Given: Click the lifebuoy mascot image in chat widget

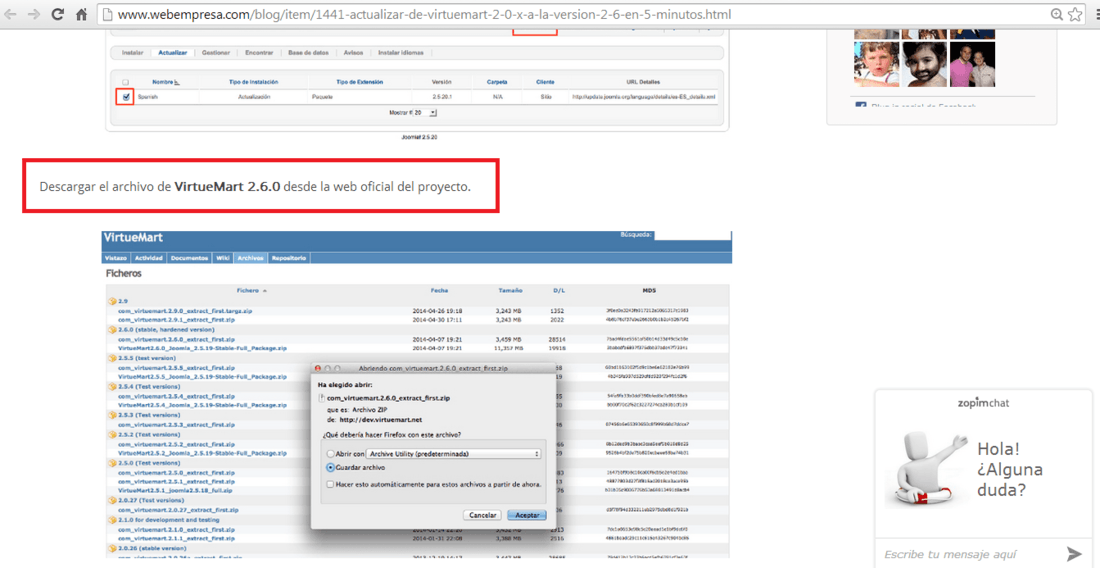Looking at the screenshot, I should 926,466.
